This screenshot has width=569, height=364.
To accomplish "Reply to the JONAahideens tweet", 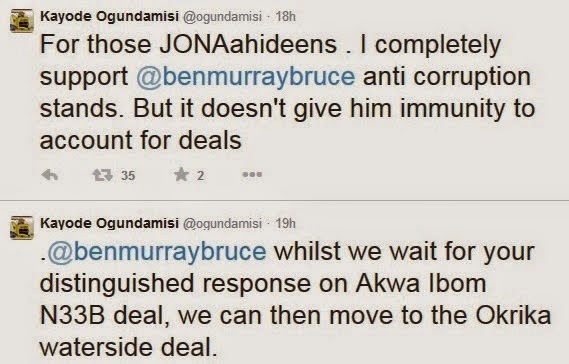I will point(50,175).
